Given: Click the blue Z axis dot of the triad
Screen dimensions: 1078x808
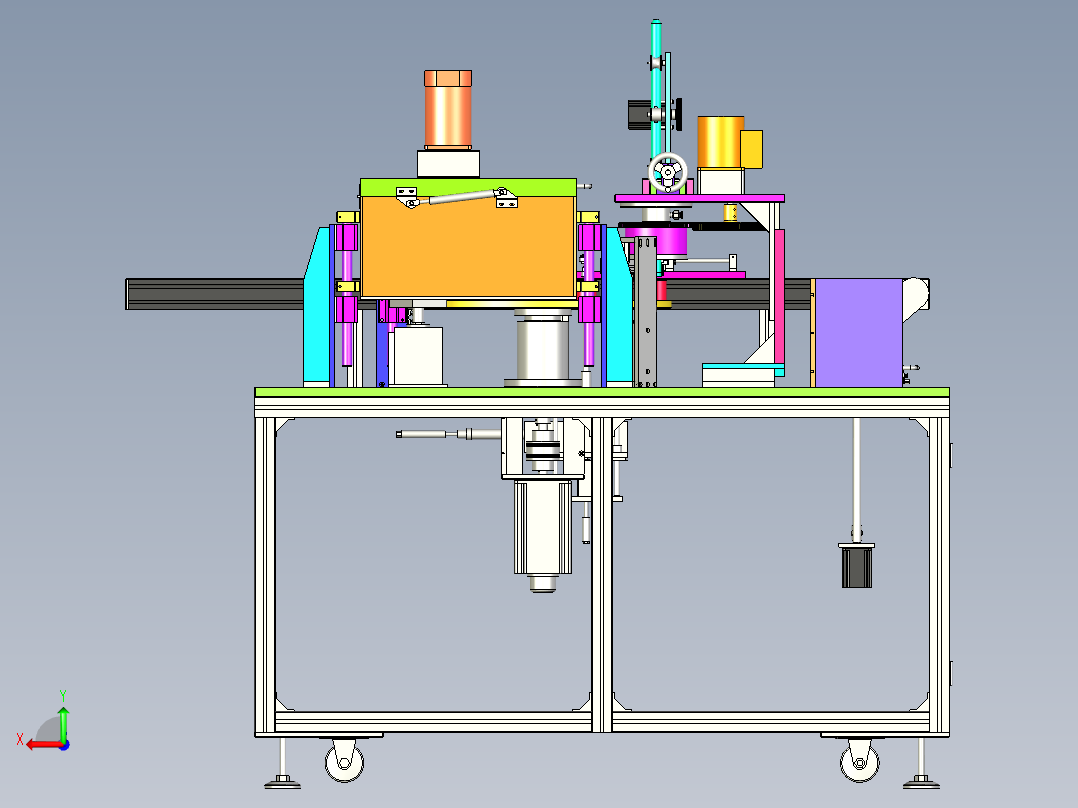Looking at the screenshot, I should pos(64,745).
